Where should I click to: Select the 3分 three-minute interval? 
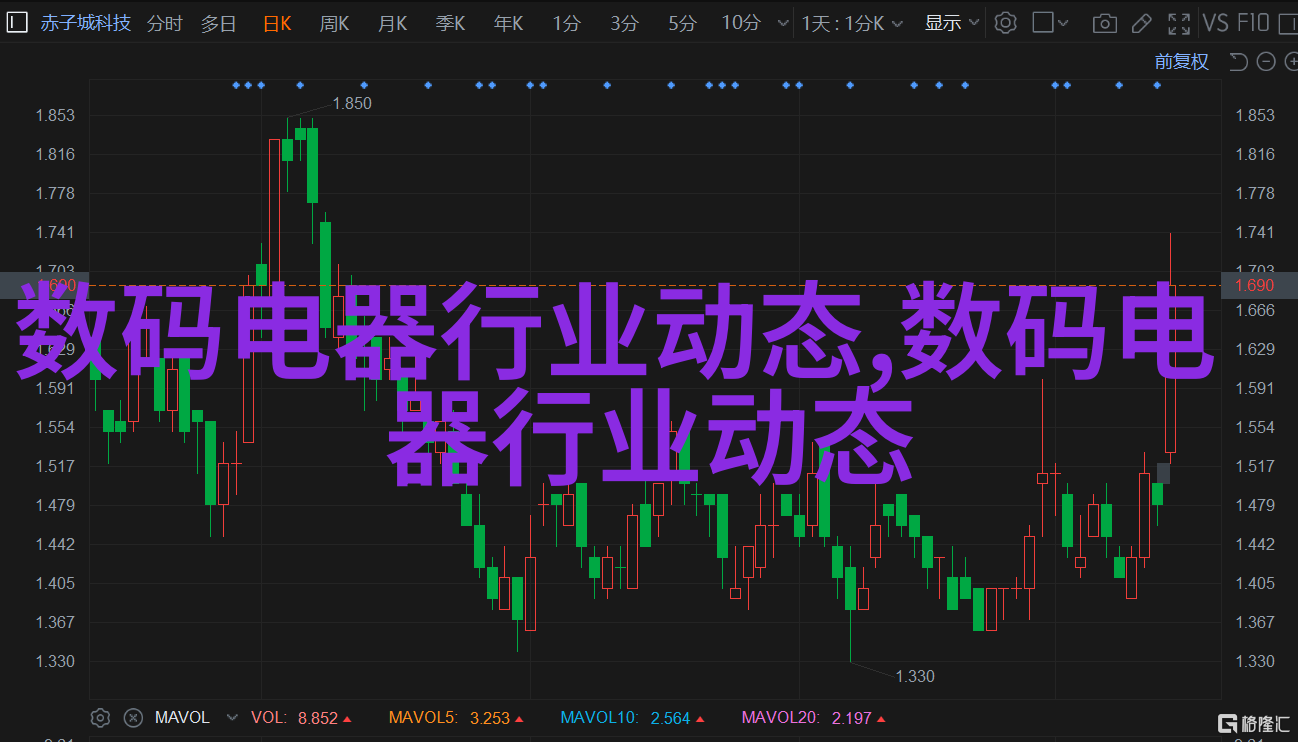click(624, 23)
